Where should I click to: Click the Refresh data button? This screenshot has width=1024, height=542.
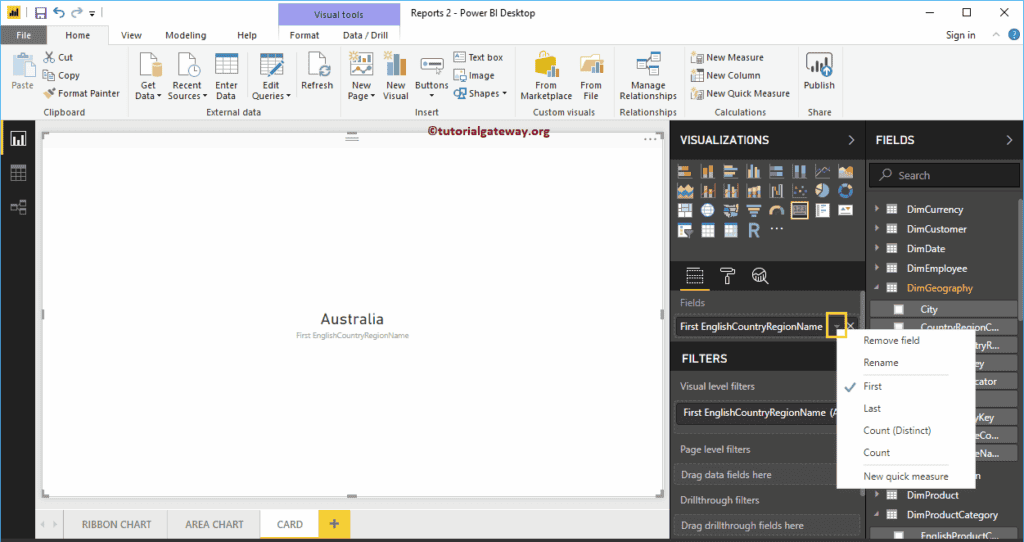pyautogui.click(x=317, y=72)
